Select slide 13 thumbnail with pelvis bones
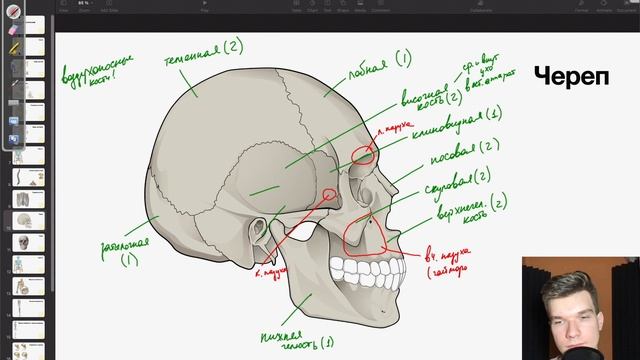The width and height of the screenshot is (640, 360). click(29, 286)
